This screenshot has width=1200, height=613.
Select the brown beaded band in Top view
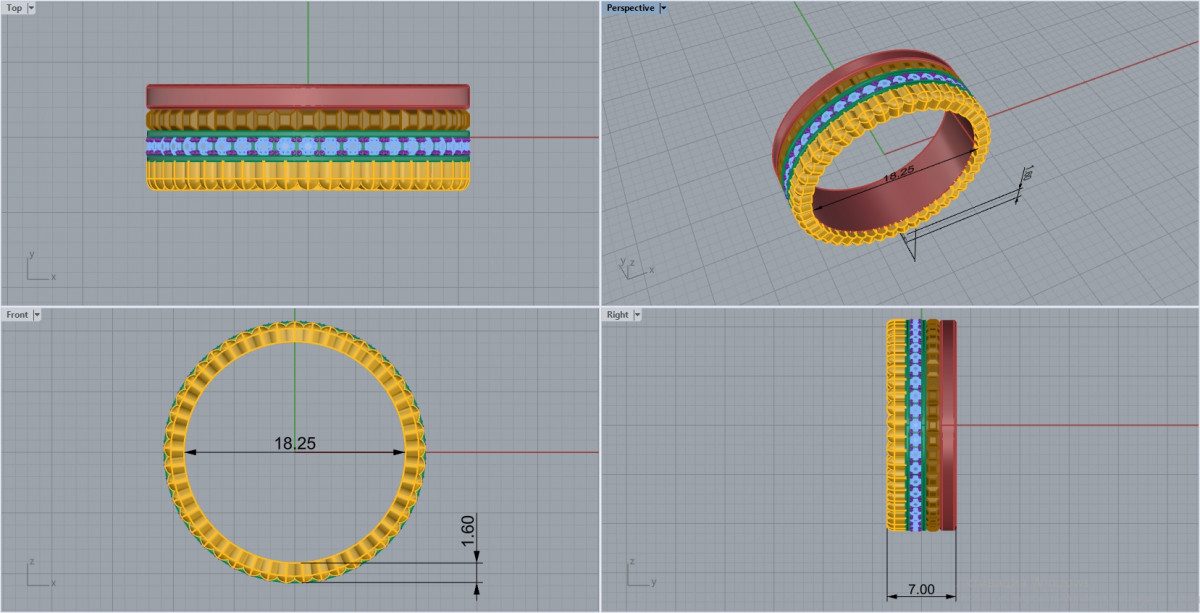click(x=308, y=119)
